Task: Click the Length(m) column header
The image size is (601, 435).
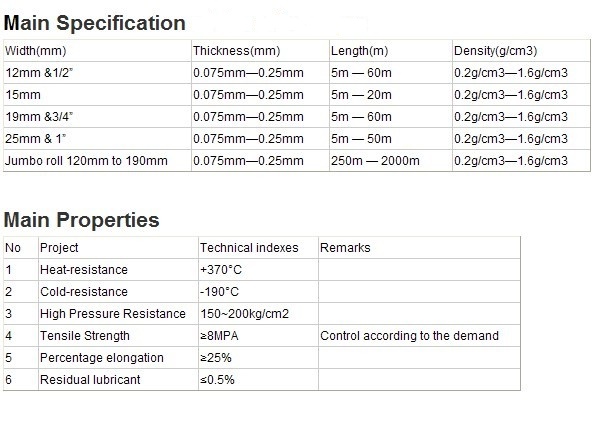Action: point(358,50)
